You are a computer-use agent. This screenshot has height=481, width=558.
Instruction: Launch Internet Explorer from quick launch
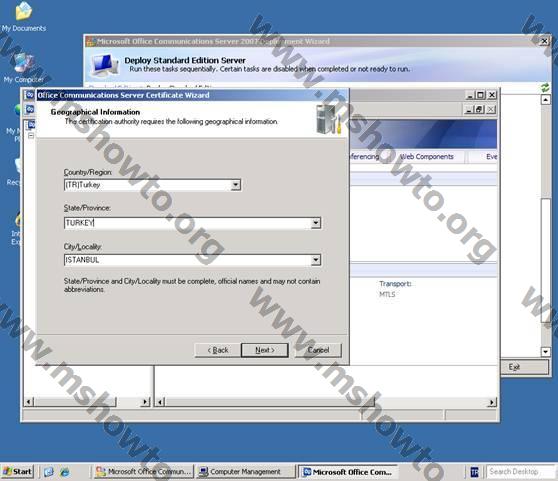point(65,472)
